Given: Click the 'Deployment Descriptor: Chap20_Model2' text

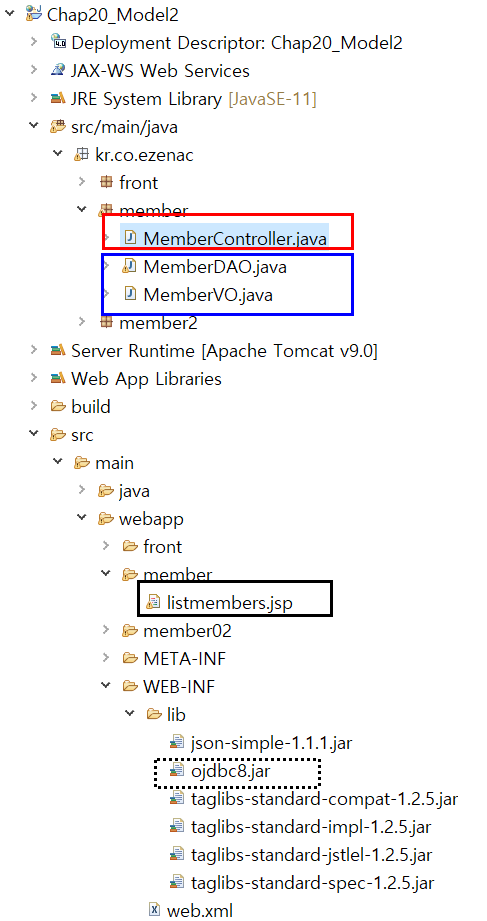Looking at the screenshot, I should tap(237, 42).
